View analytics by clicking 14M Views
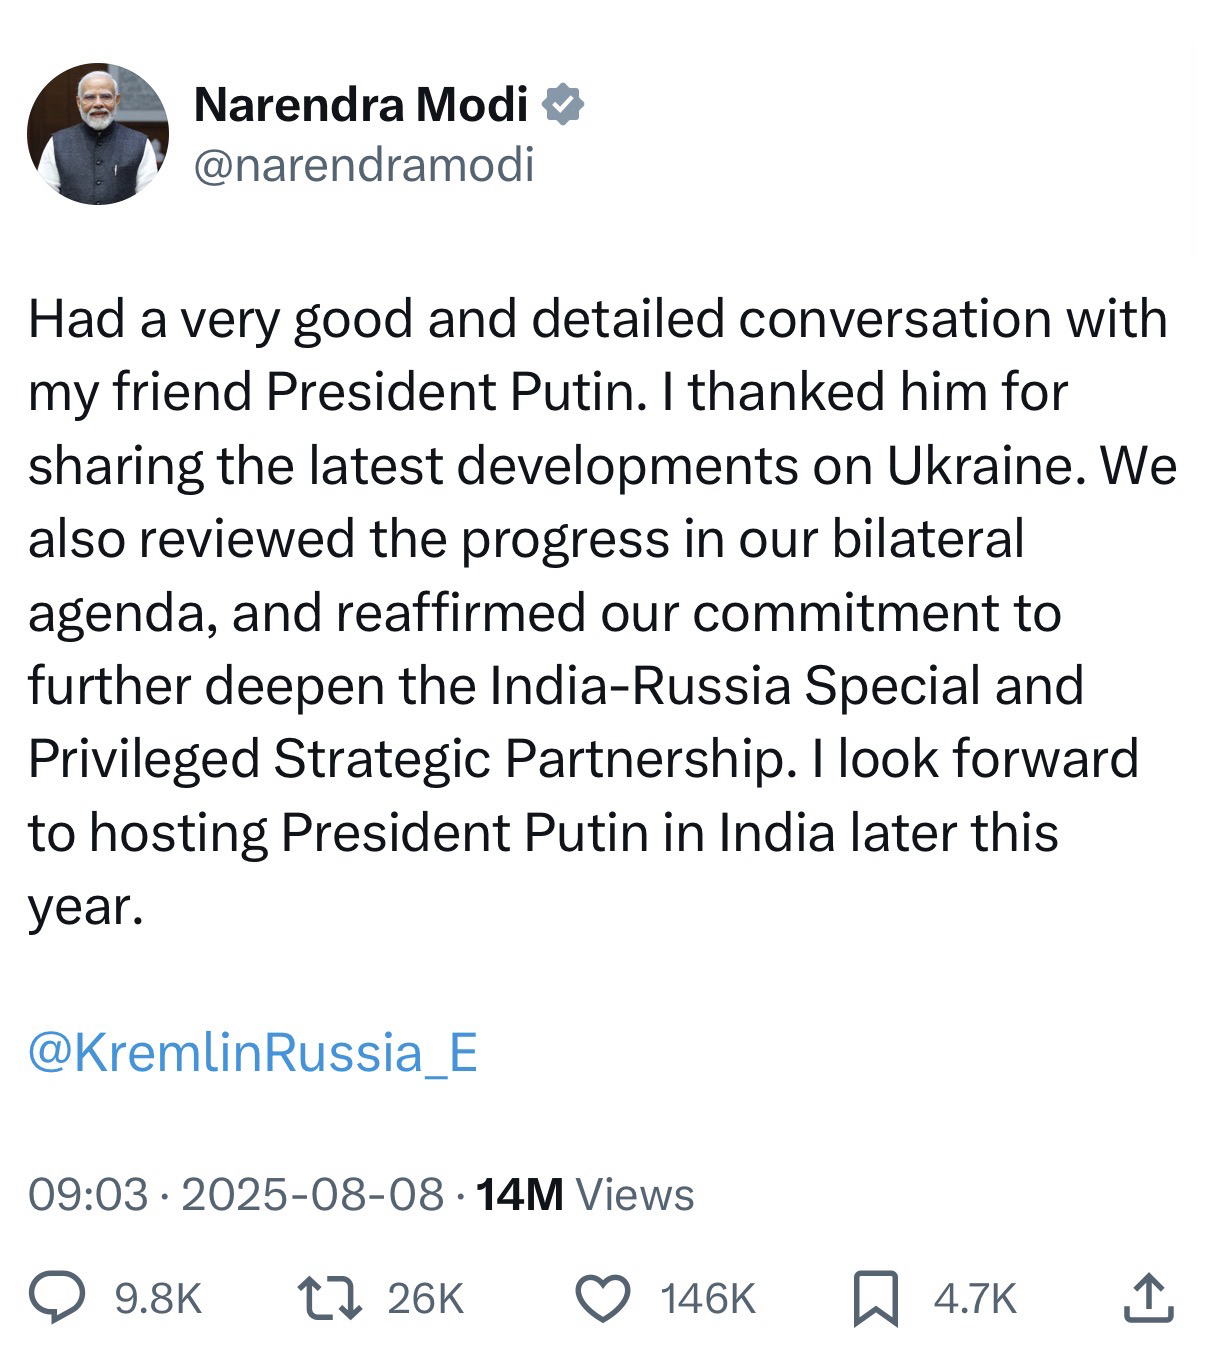The width and height of the screenshot is (1206, 1361). tap(585, 1194)
